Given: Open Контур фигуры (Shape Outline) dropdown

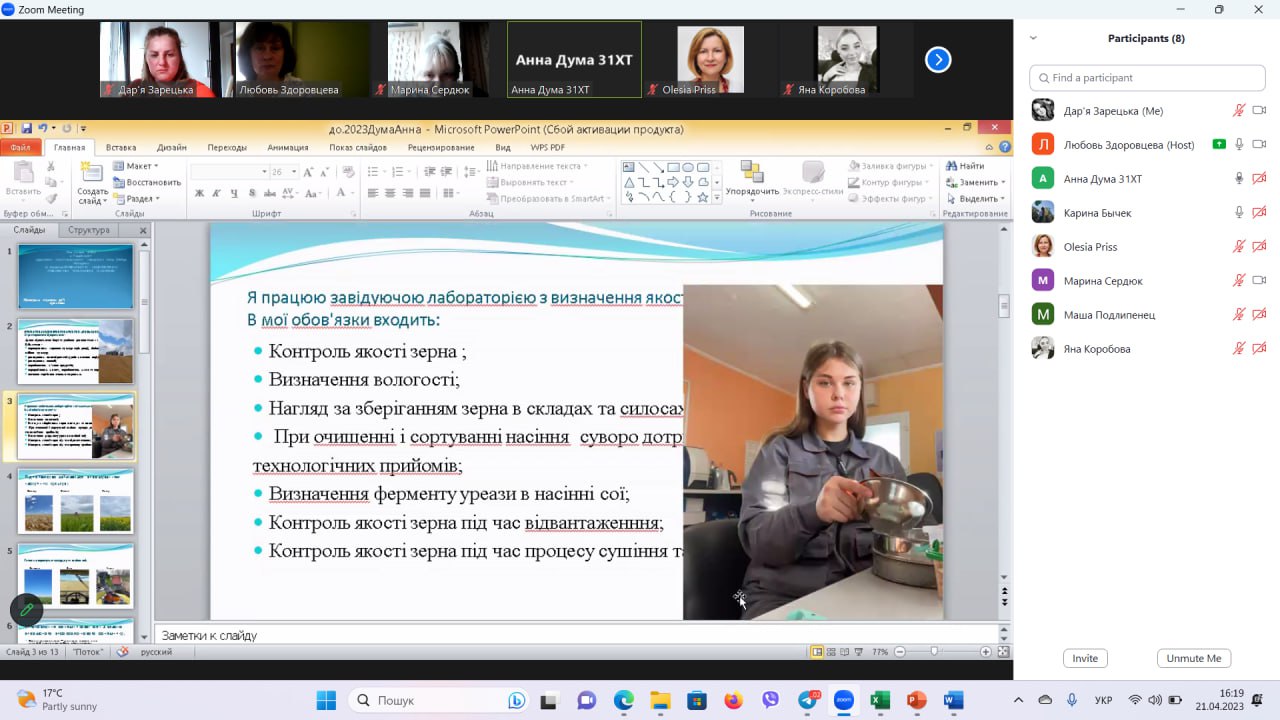Looking at the screenshot, I should tap(890, 182).
